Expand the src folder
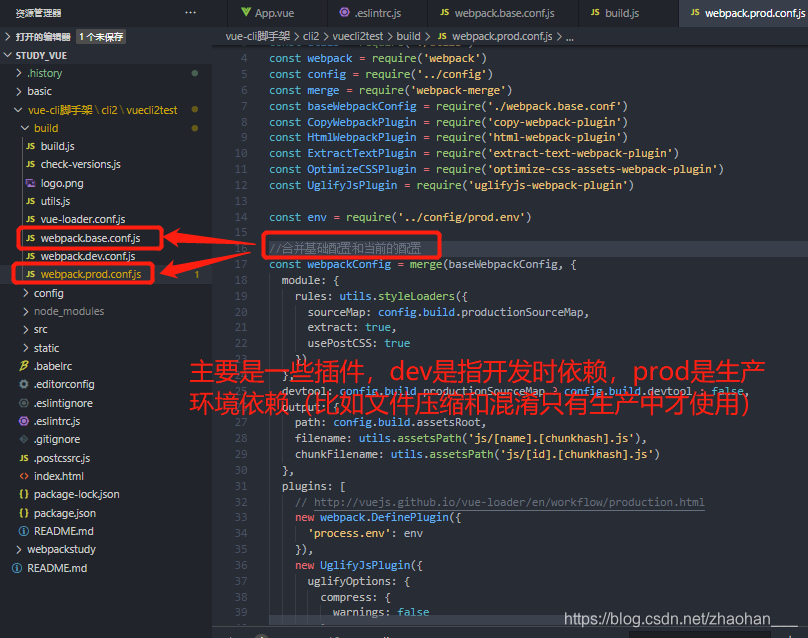 (26, 329)
